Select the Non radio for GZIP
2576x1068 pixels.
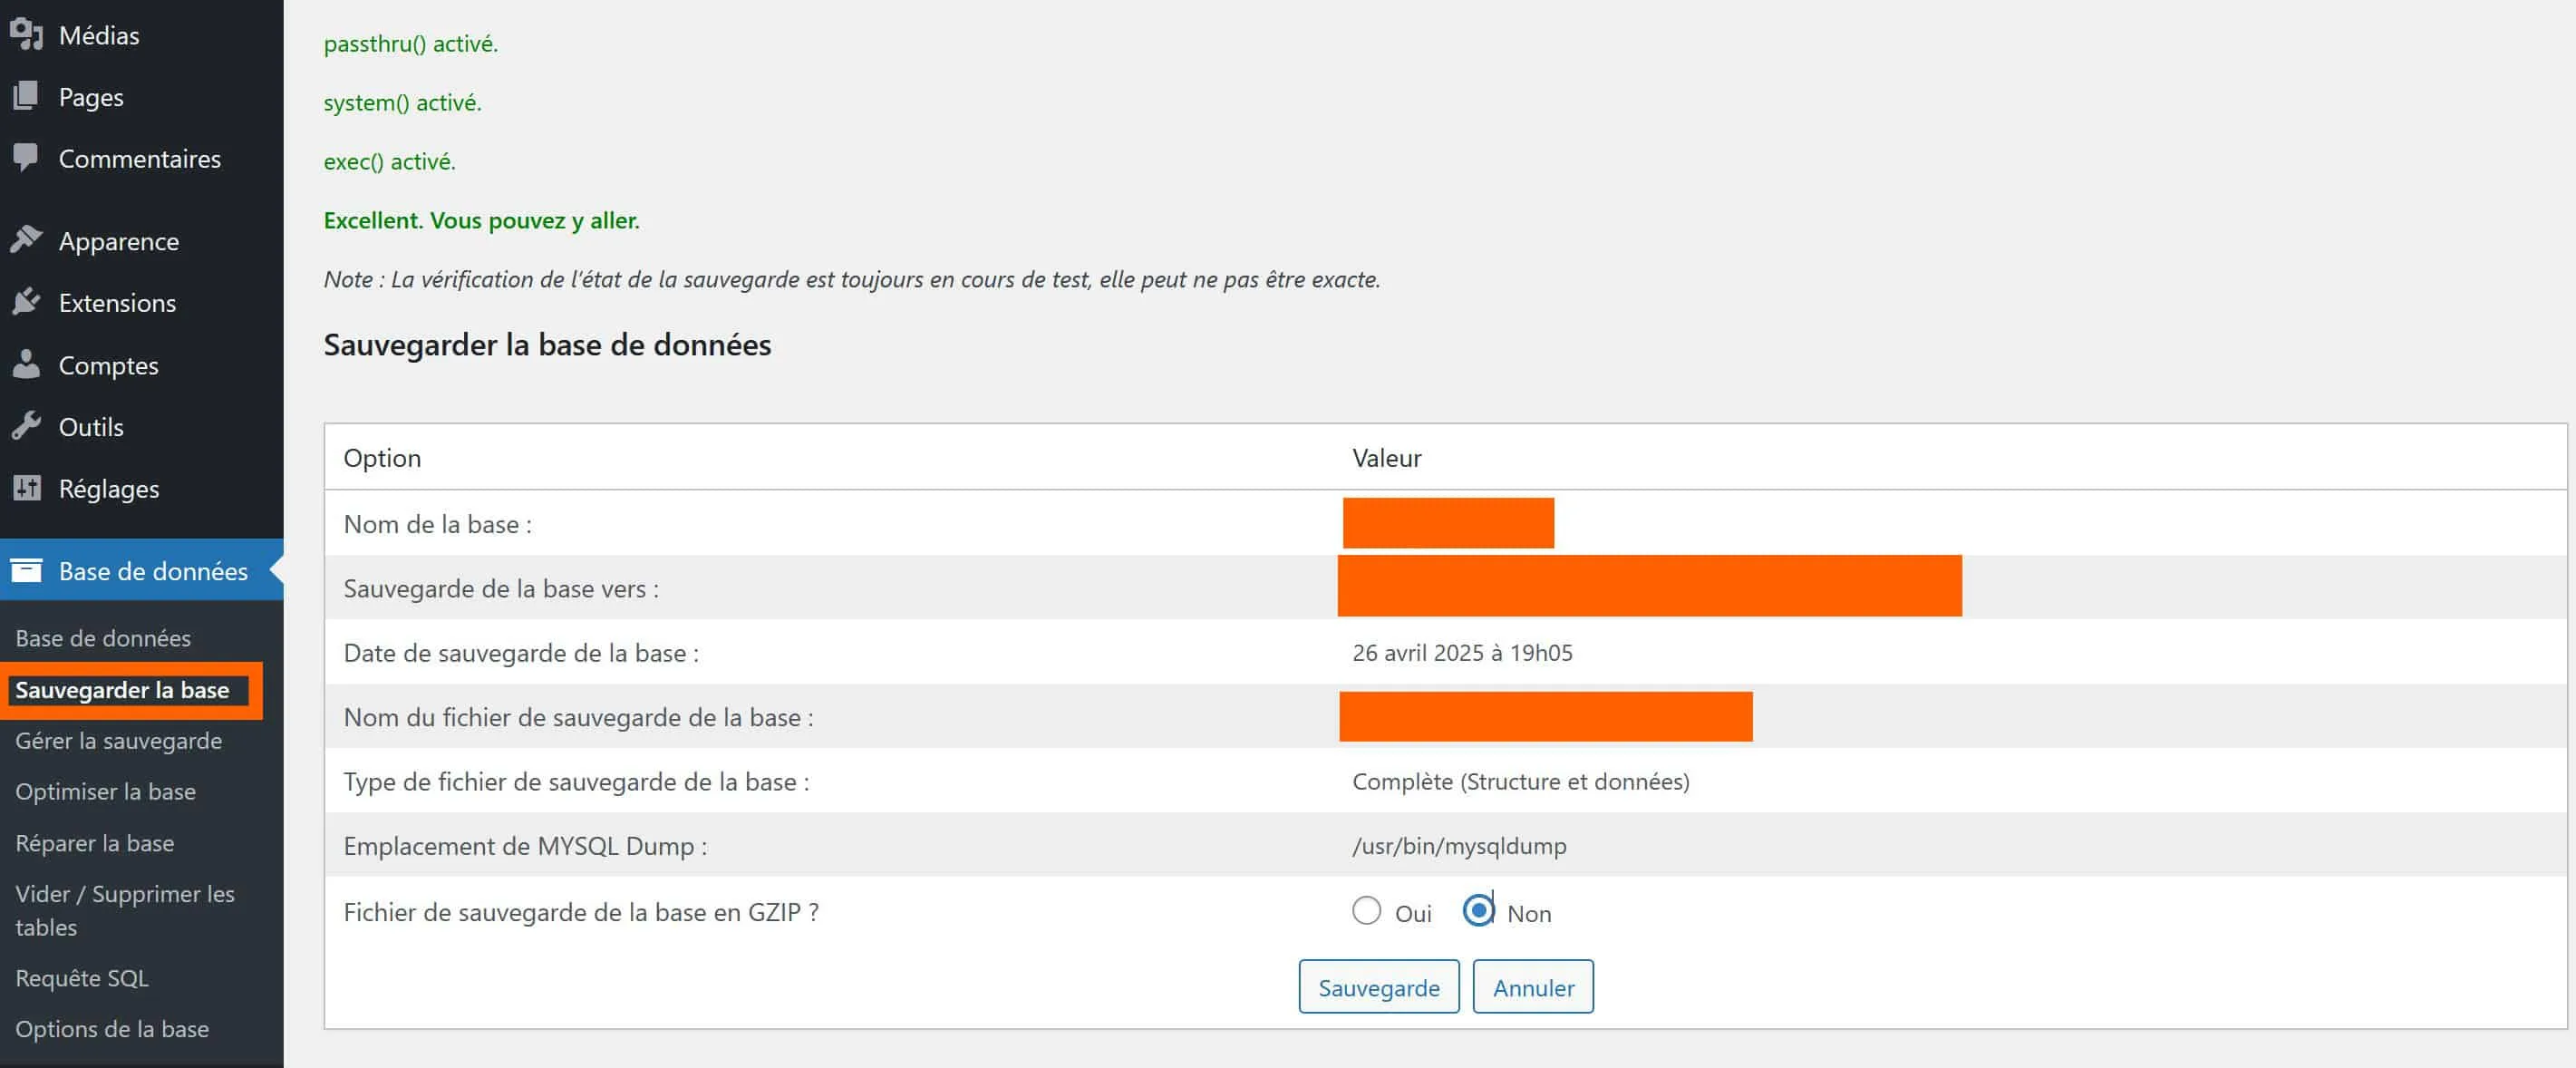click(x=1478, y=911)
